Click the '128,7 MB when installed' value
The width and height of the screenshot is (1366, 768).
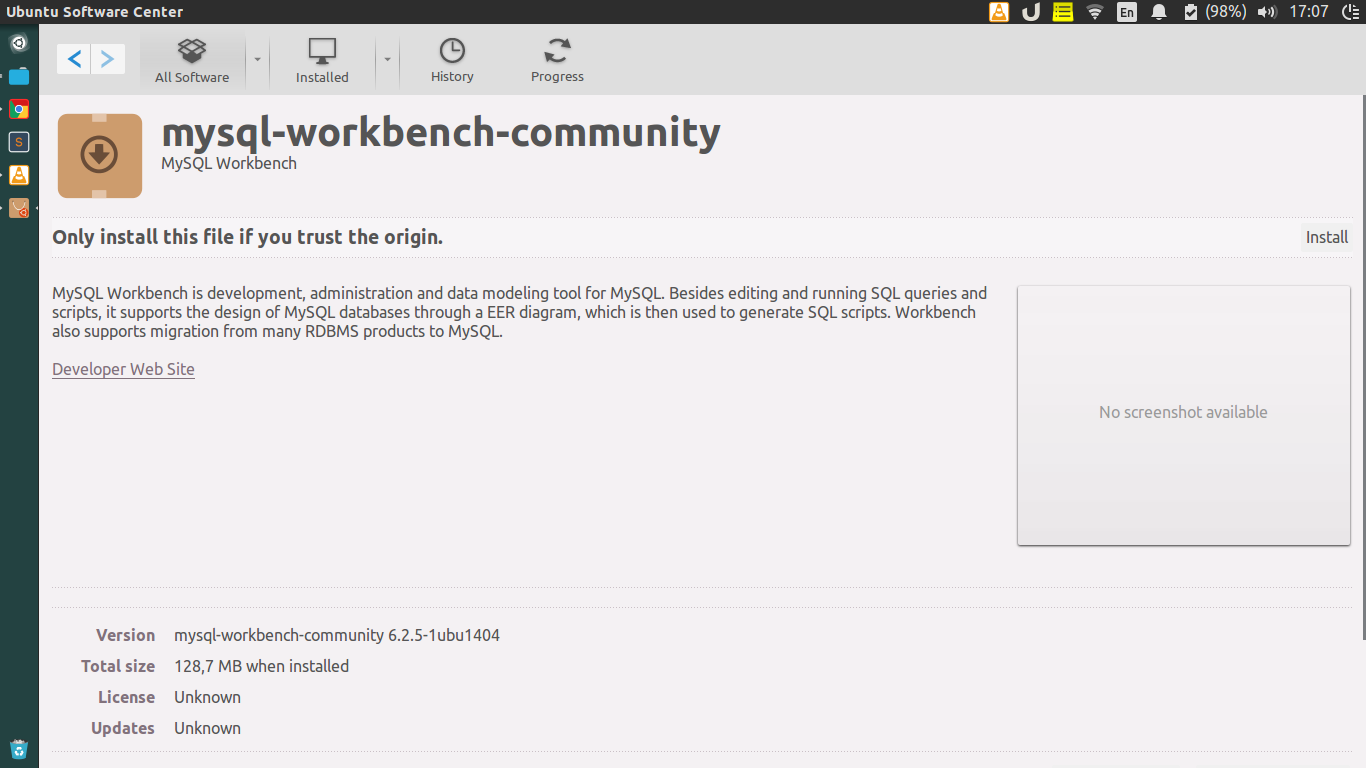click(262, 666)
